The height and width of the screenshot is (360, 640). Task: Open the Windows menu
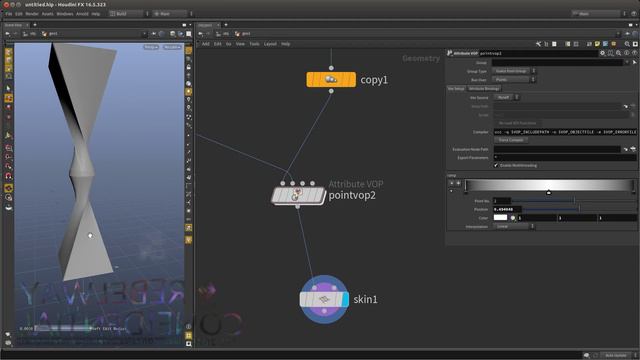[x=65, y=14]
